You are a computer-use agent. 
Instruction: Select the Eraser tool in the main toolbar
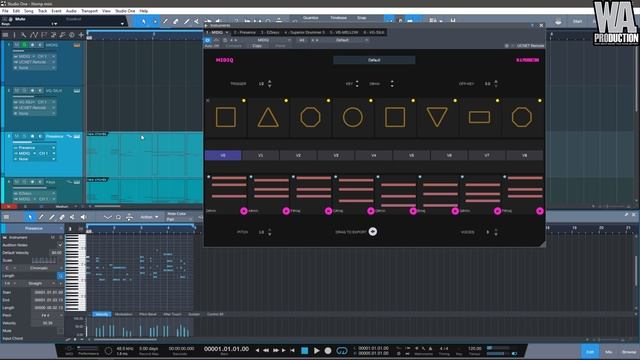[x=176, y=21]
